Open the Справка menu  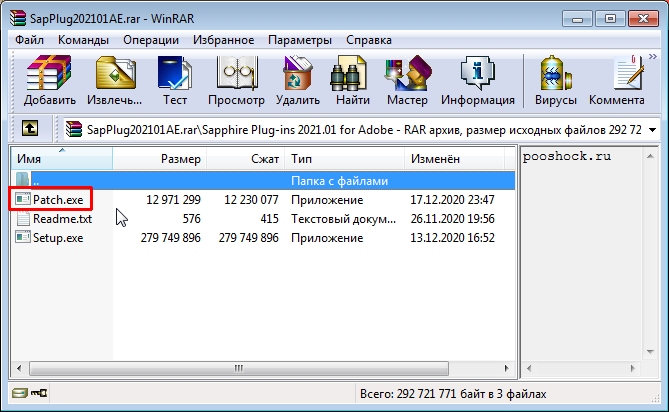click(369, 40)
